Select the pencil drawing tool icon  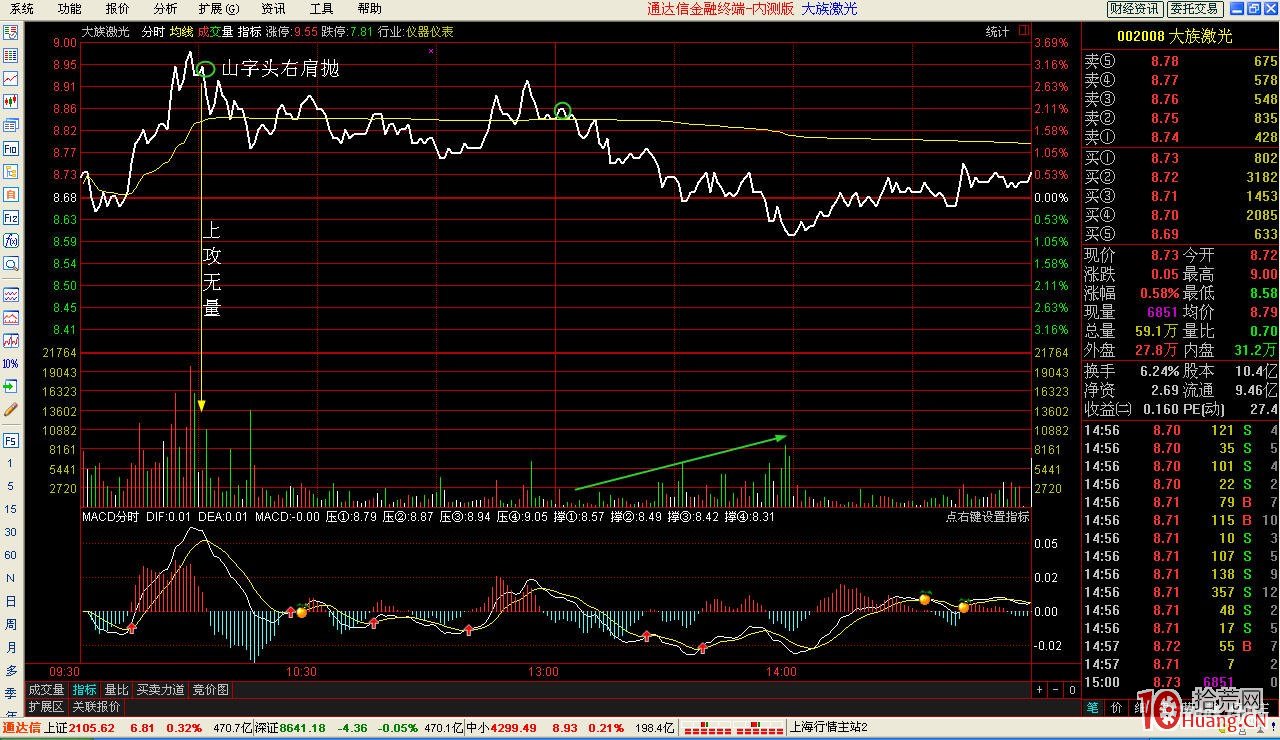point(11,410)
